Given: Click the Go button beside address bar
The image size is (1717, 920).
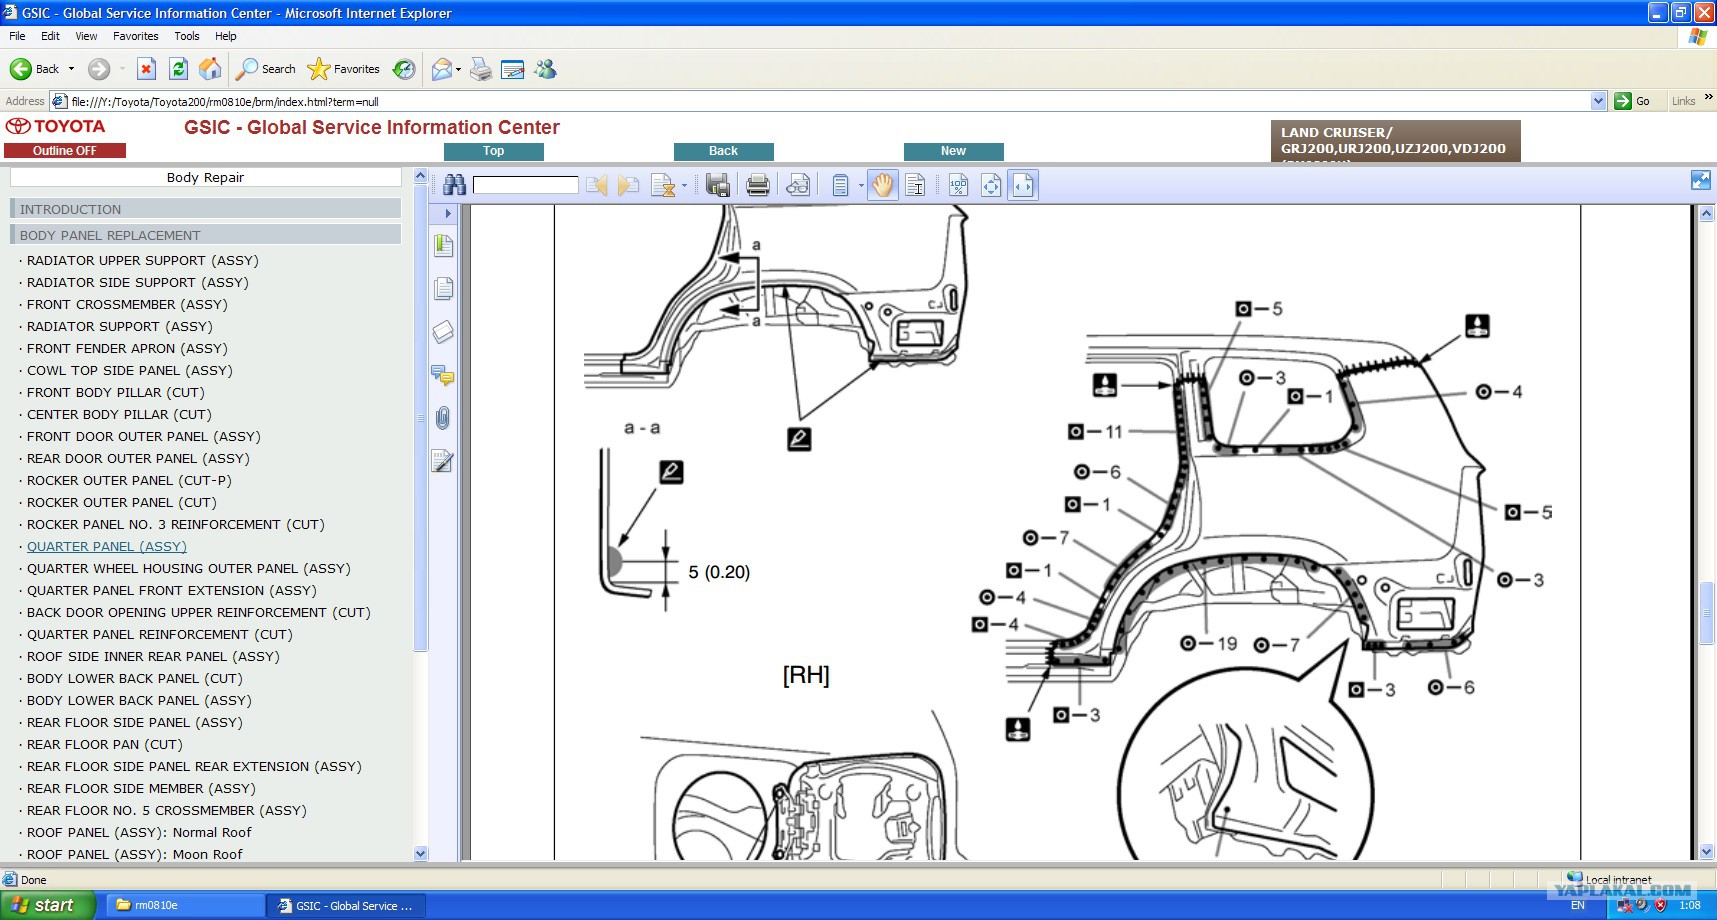Looking at the screenshot, I should coord(1632,101).
